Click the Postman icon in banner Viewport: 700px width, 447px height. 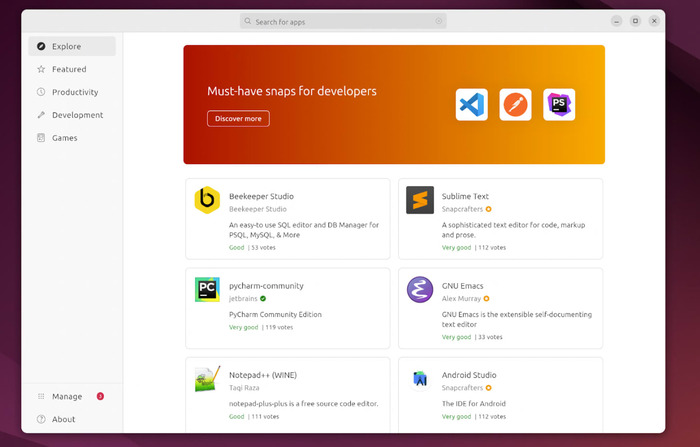pyautogui.click(x=515, y=105)
